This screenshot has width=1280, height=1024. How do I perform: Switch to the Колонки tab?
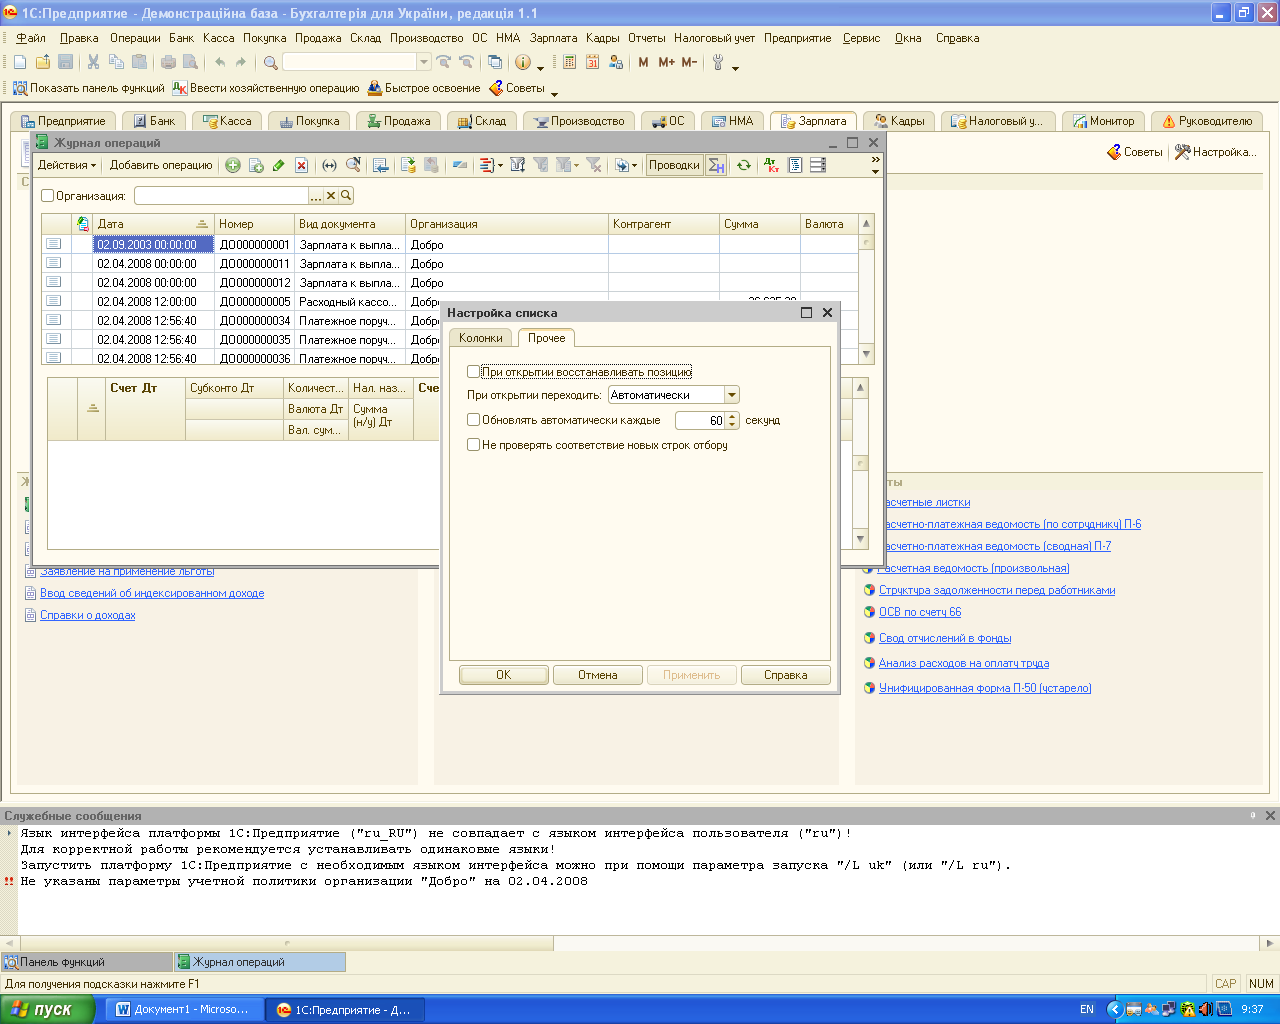(480, 338)
